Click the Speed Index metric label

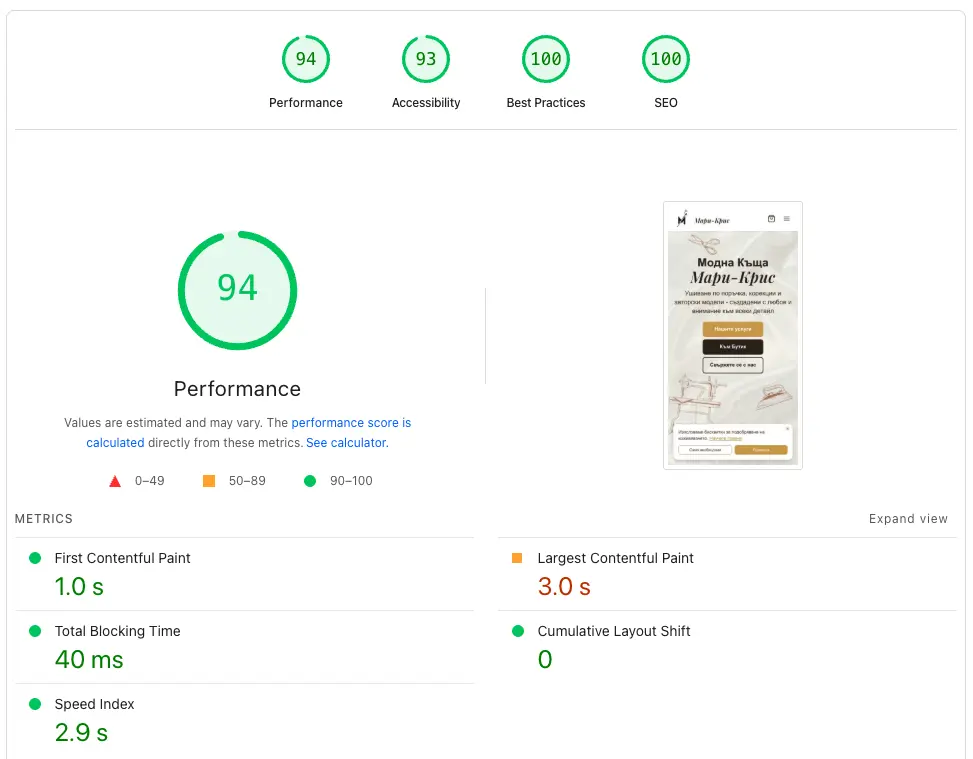[x=94, y=704]
